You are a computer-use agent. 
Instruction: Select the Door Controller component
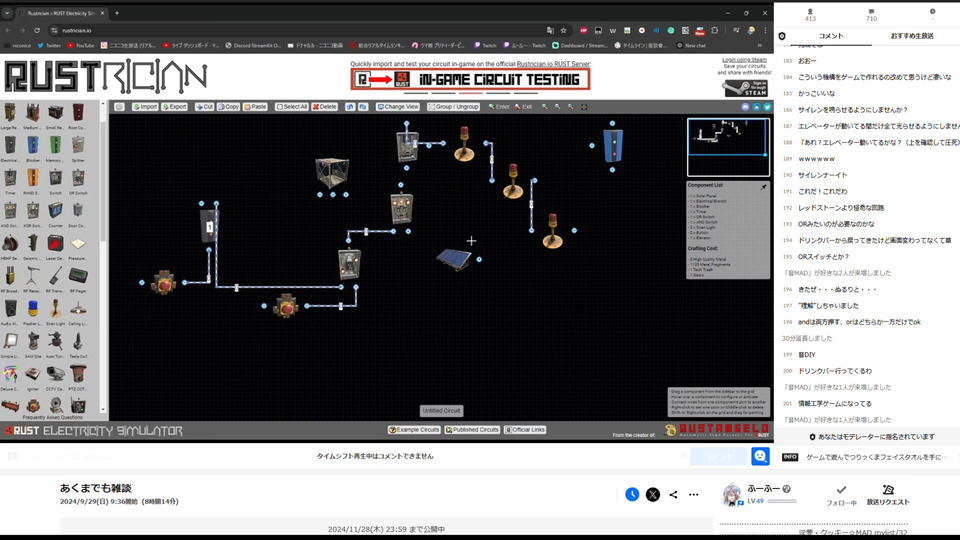78,212
